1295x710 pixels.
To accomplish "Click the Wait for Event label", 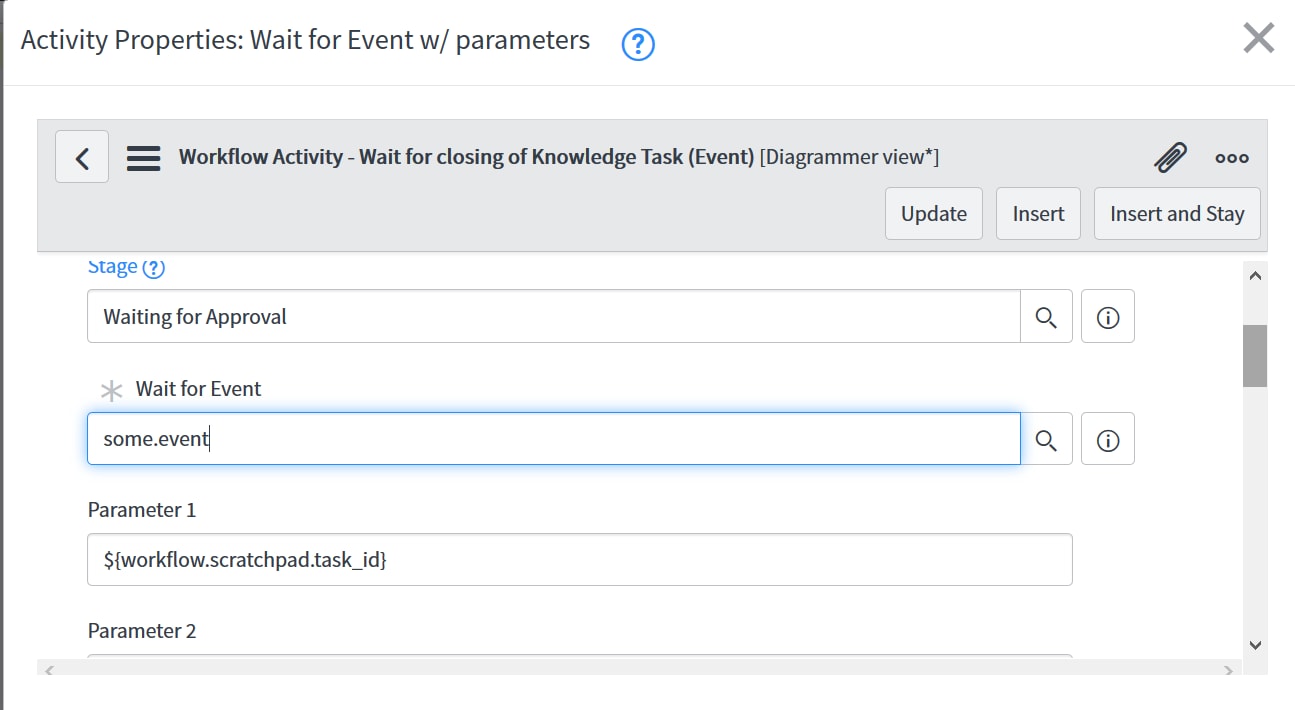I will (x=198, y=389).
